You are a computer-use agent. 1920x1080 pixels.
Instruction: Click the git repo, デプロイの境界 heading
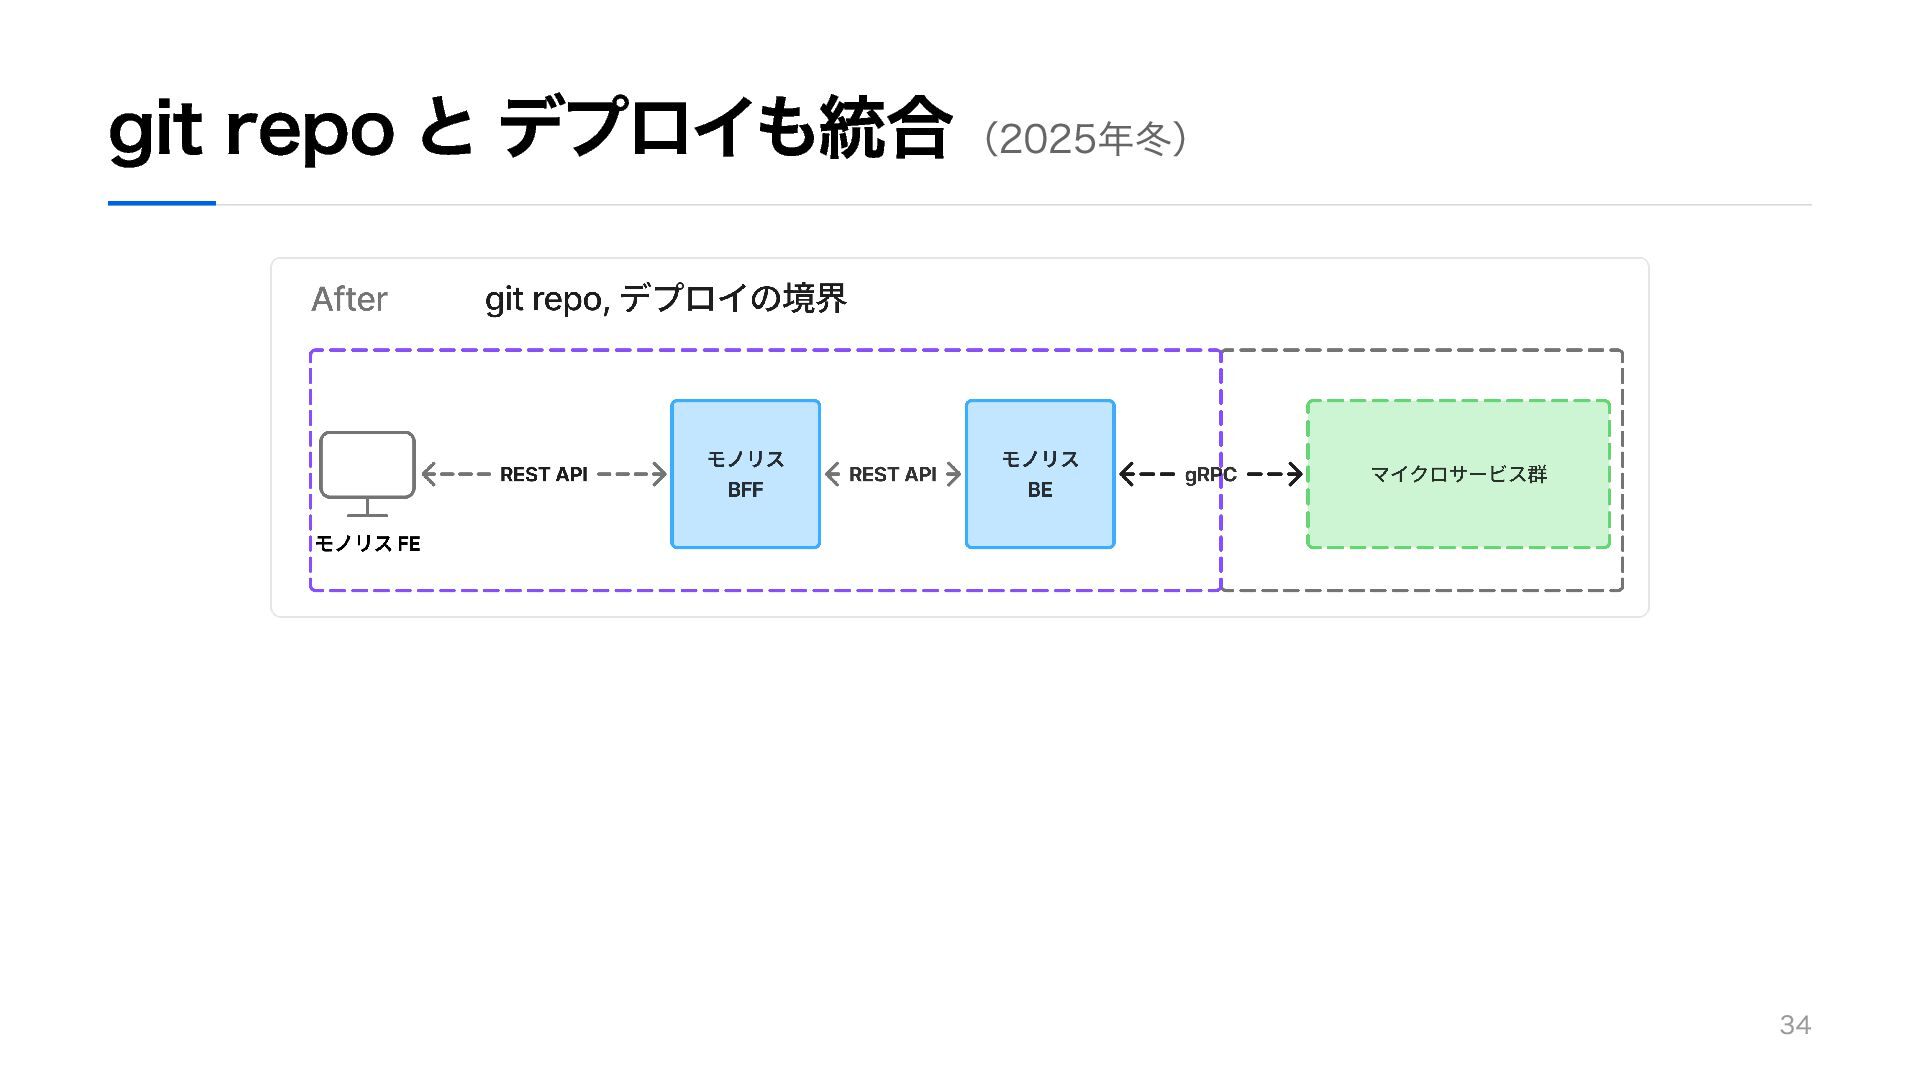666,299
